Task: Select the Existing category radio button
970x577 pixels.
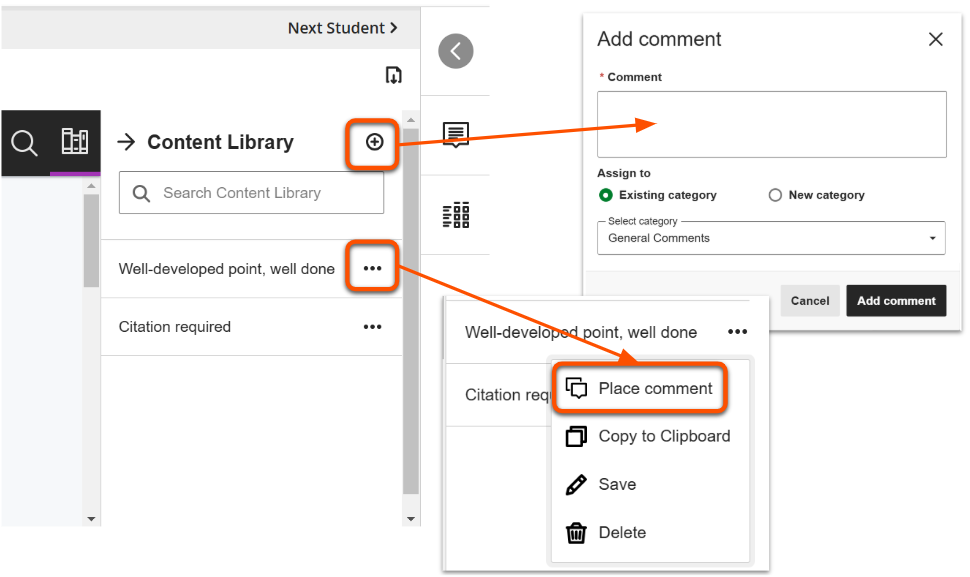Action: tap(605, 195)
